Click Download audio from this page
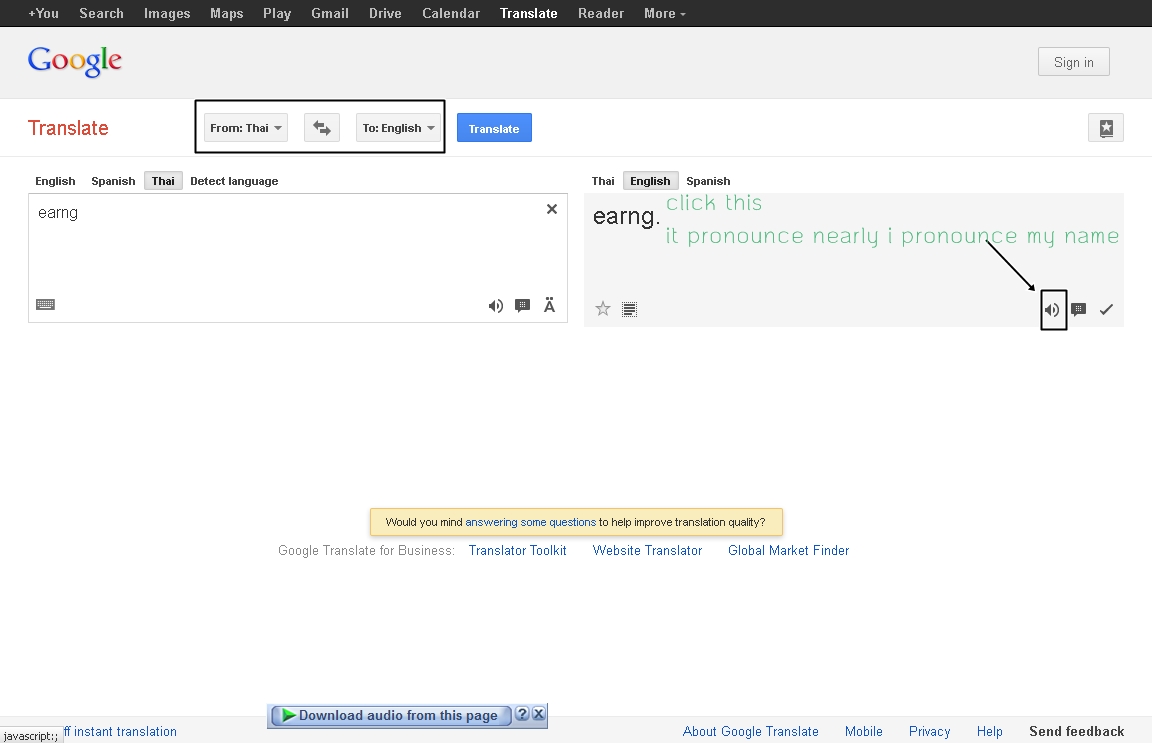 coord(397,715)
